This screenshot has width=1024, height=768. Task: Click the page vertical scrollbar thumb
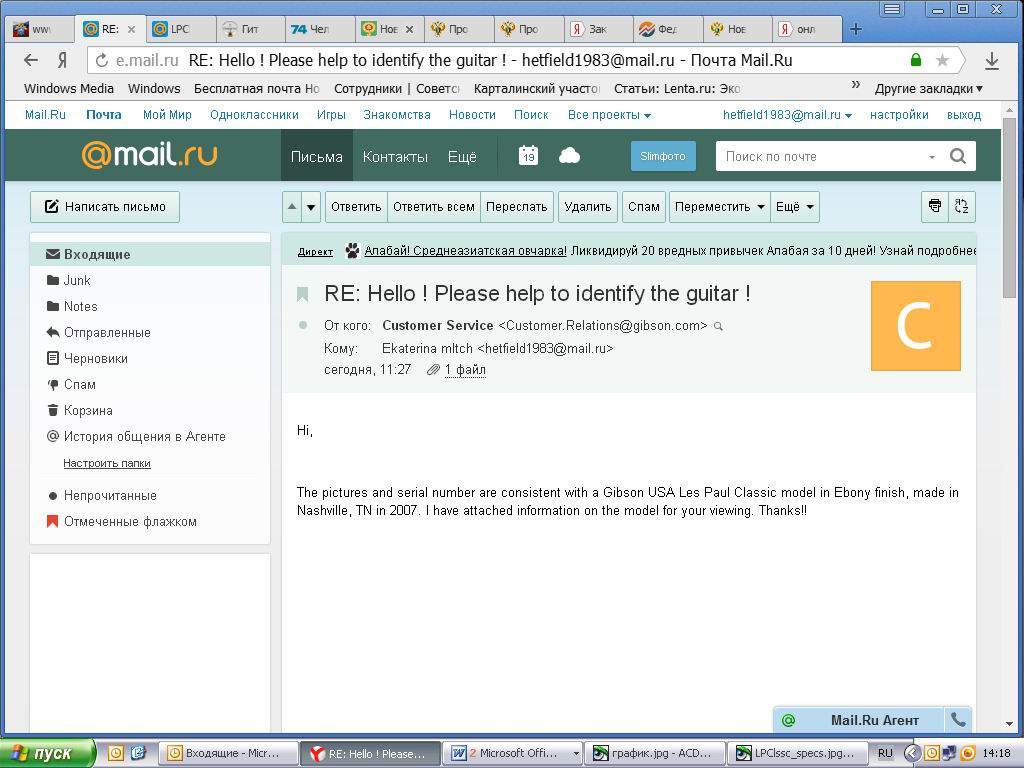click(x=1010, y=207)
